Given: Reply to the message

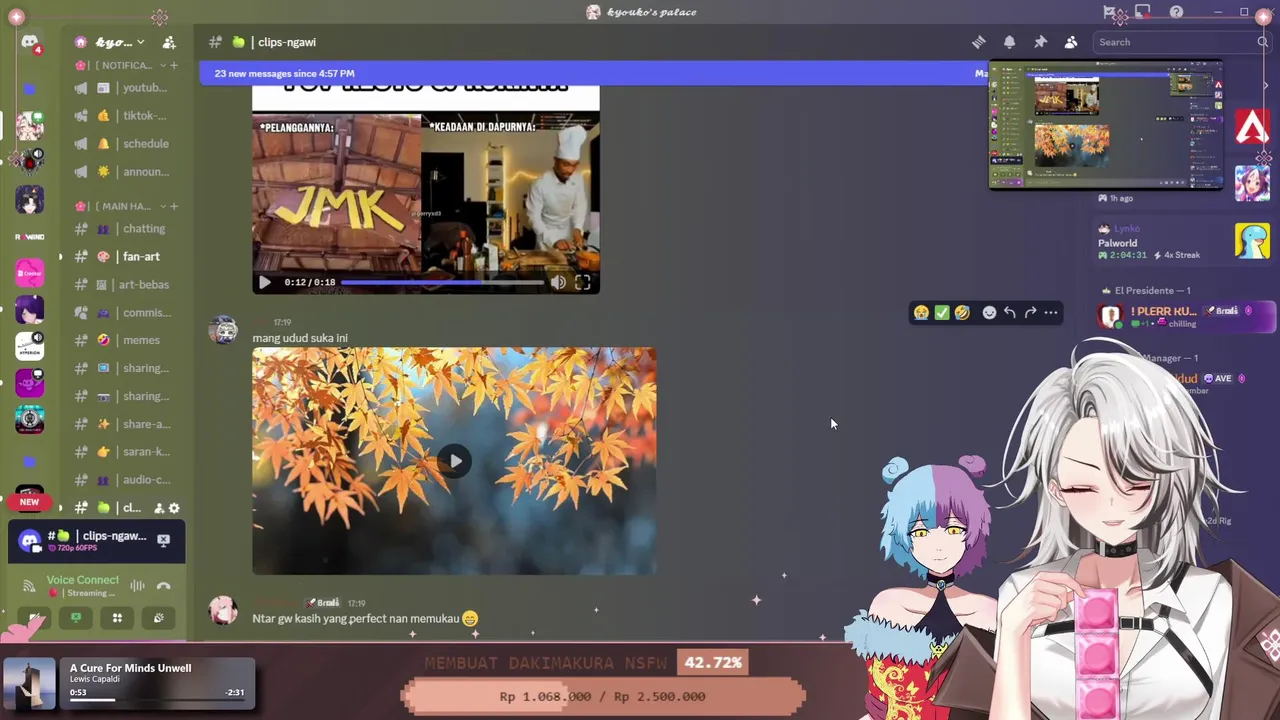Looking at the screenshot, I should (x=1010, y=313).
